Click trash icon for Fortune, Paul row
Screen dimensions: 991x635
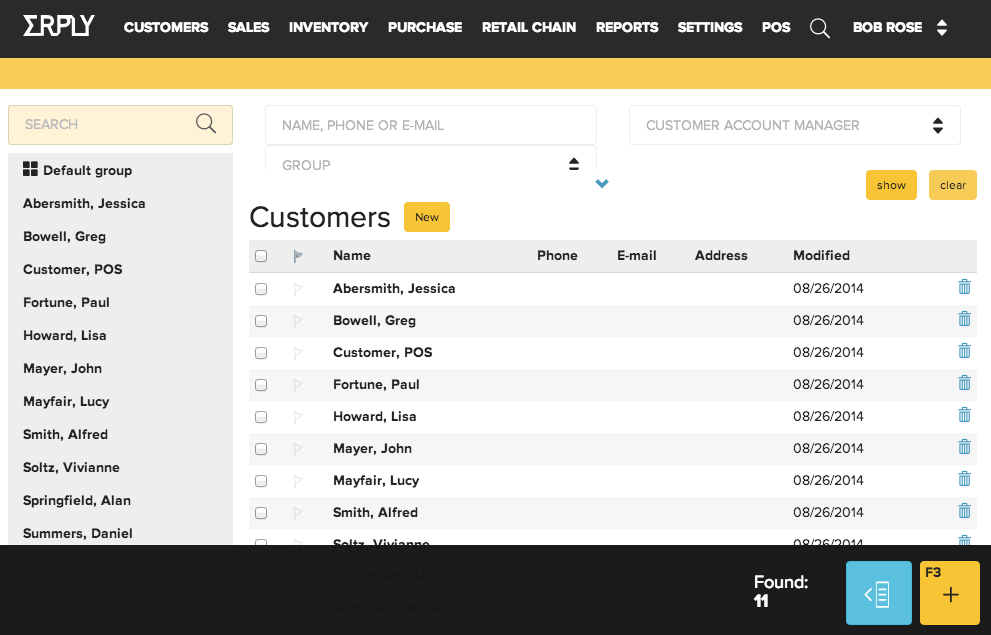click(x=964, y=383)
